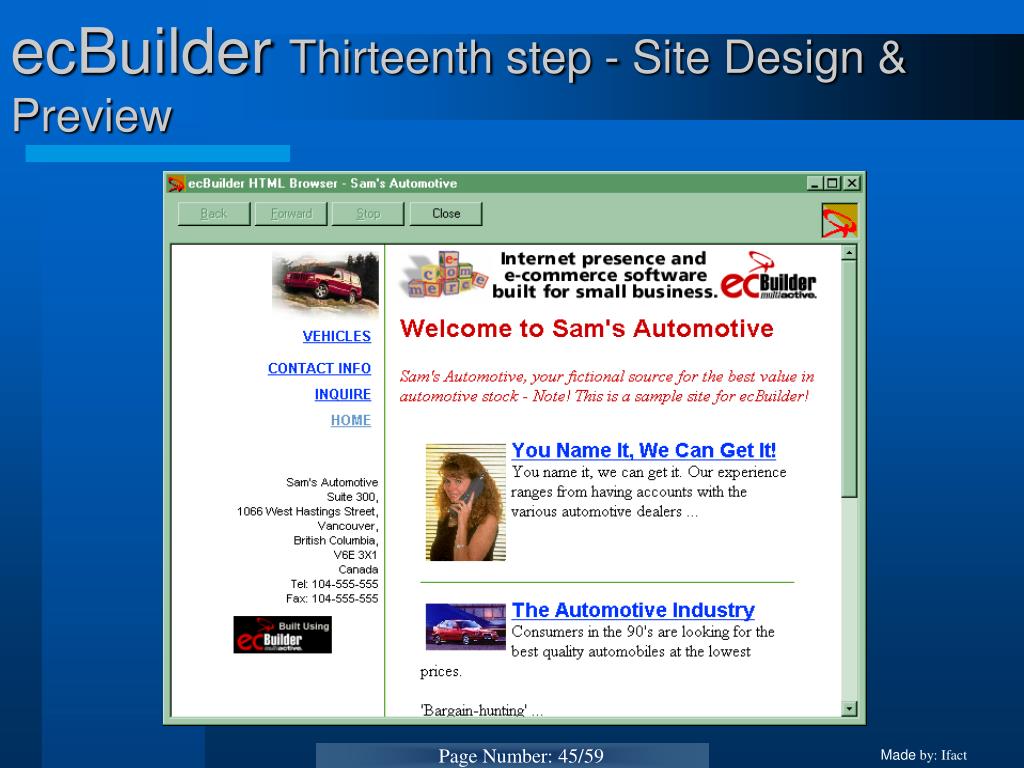
Task: Open the CONTACT INFO link
Action: 319,368
